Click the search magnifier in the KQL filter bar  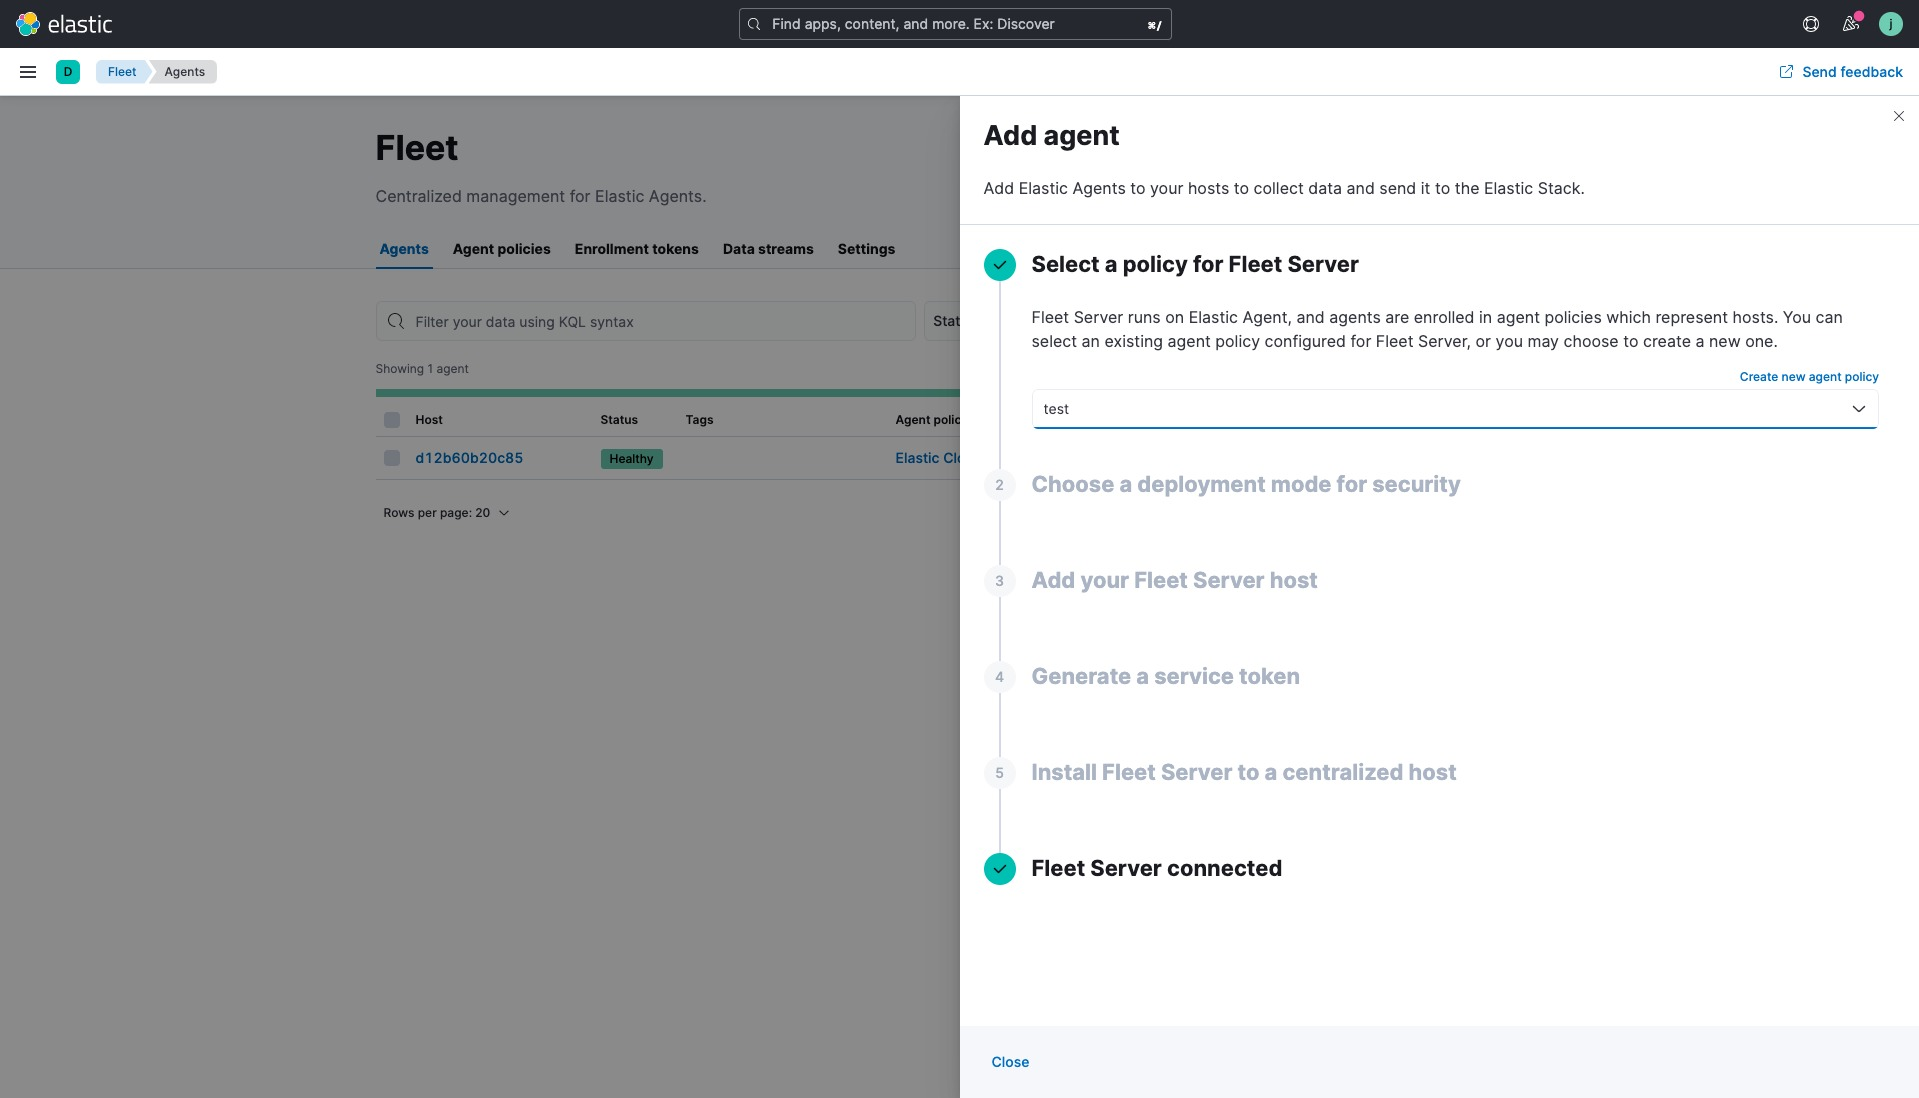click(396, 321)
